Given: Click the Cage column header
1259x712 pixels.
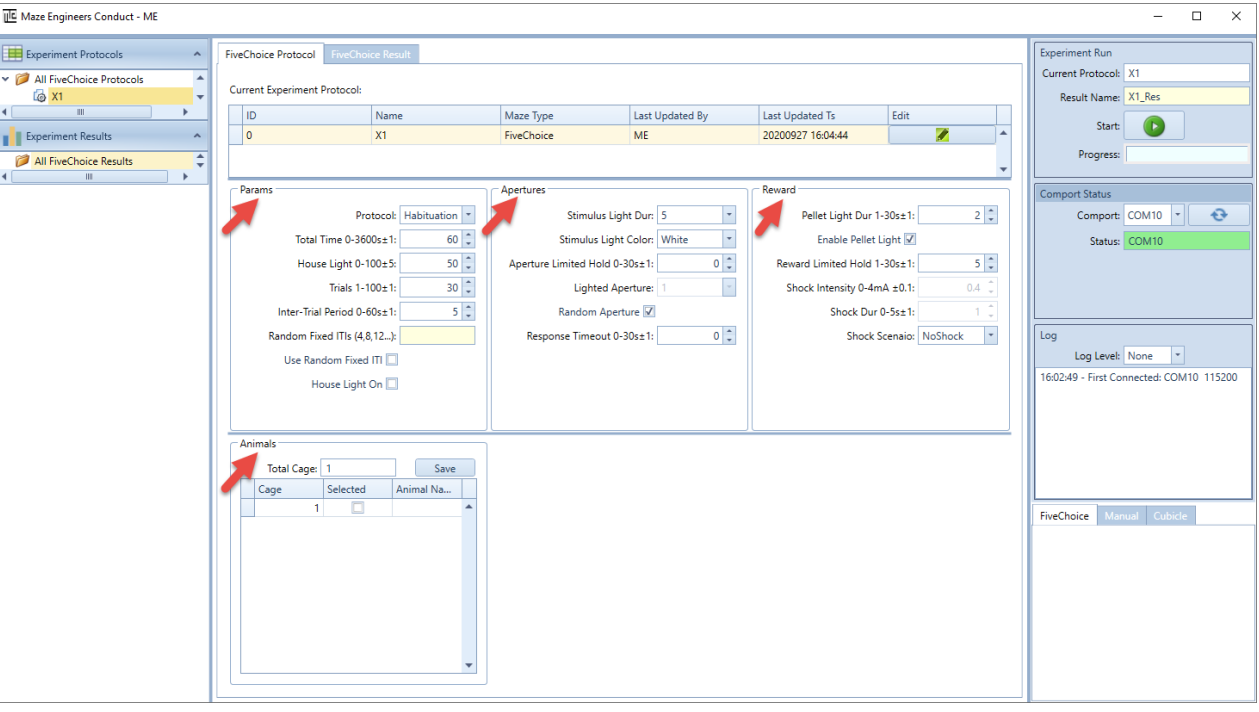Looking at the screenshot, I should (290, 489).
